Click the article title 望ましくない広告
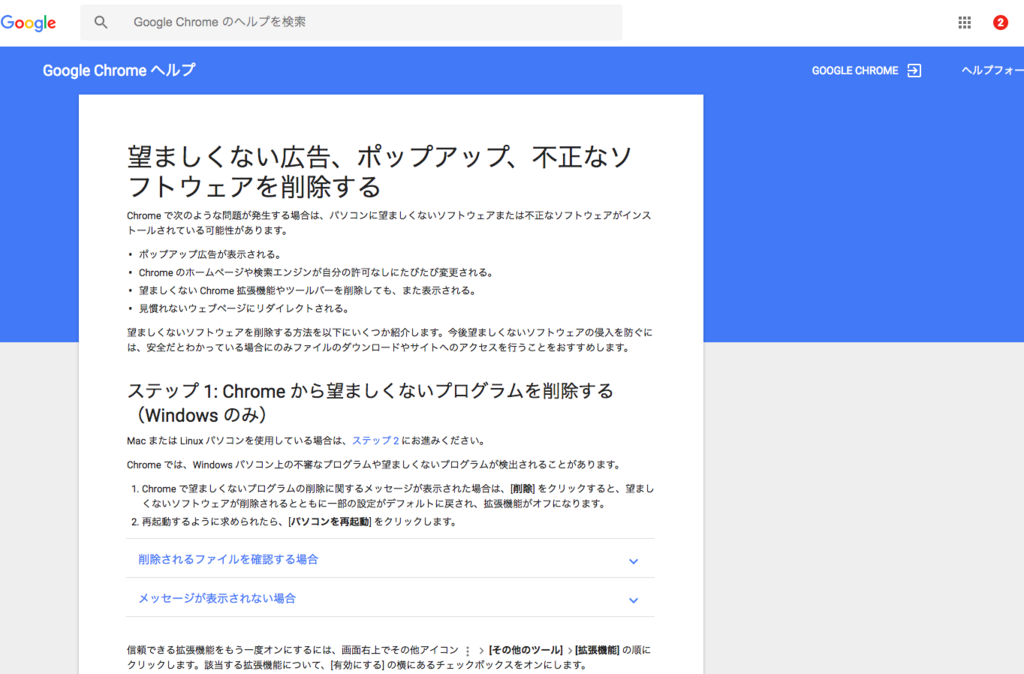The height and width of the screenshot is (674, 1024). click(x=379, y=171)
